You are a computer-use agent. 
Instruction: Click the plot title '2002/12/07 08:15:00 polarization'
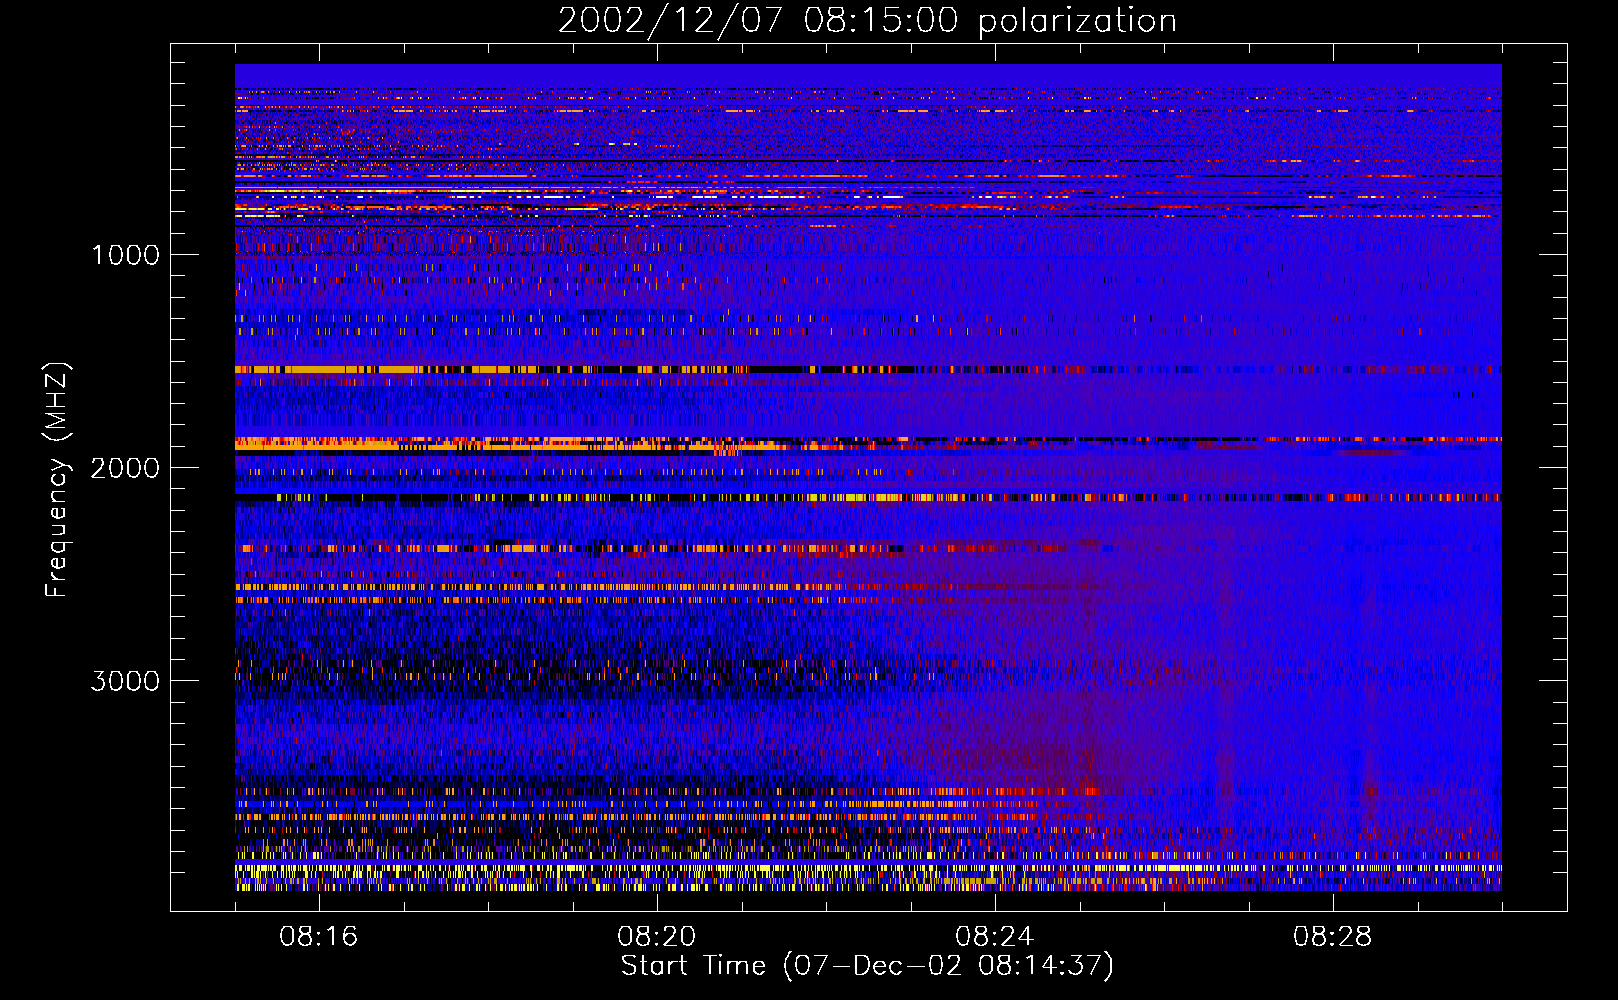point(867,21)
